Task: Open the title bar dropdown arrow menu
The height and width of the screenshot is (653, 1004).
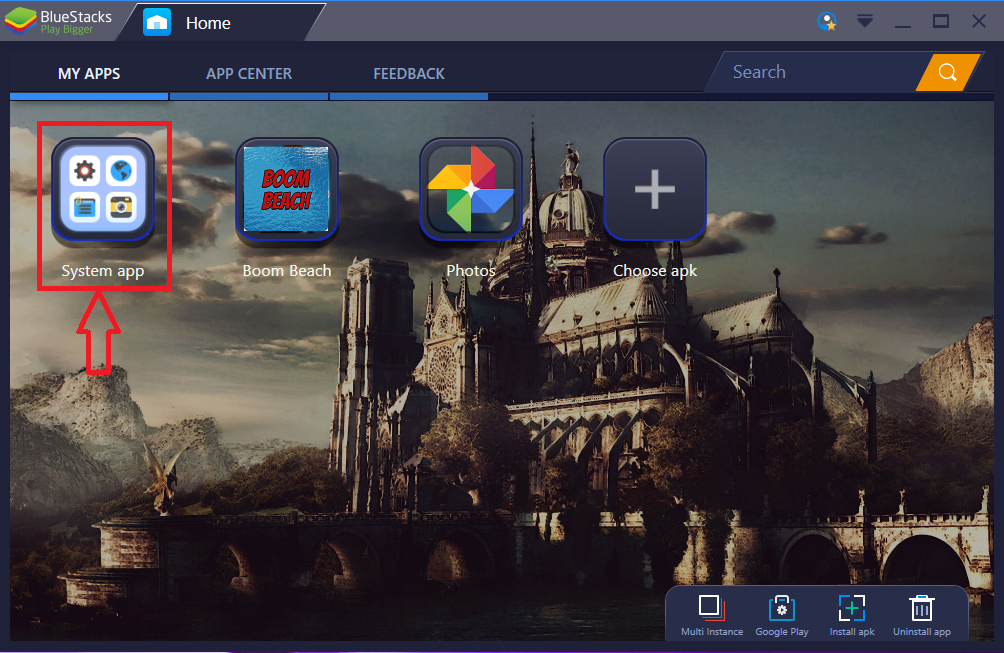Action: [x=865, y=22]
